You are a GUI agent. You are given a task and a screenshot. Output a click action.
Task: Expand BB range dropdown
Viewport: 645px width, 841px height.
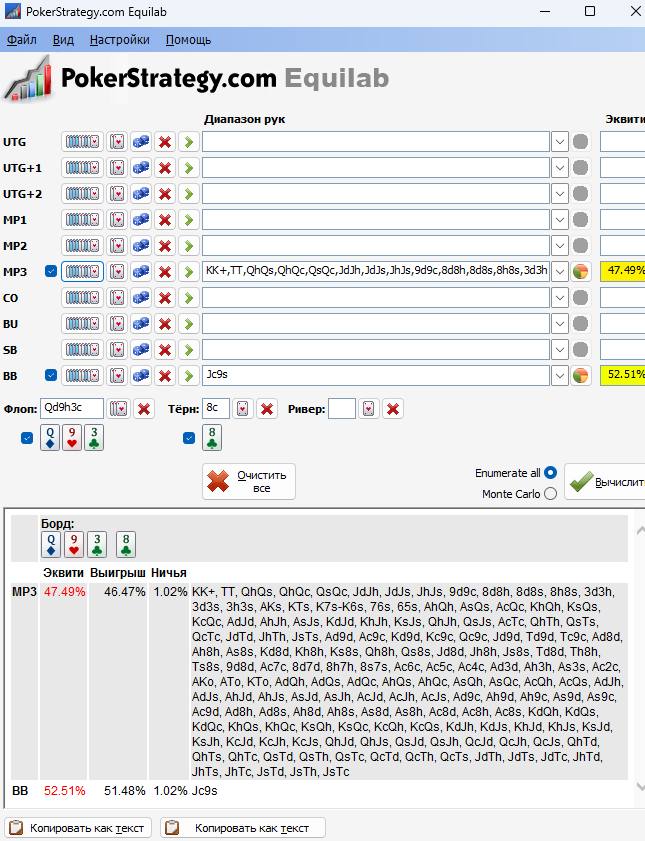560,375
